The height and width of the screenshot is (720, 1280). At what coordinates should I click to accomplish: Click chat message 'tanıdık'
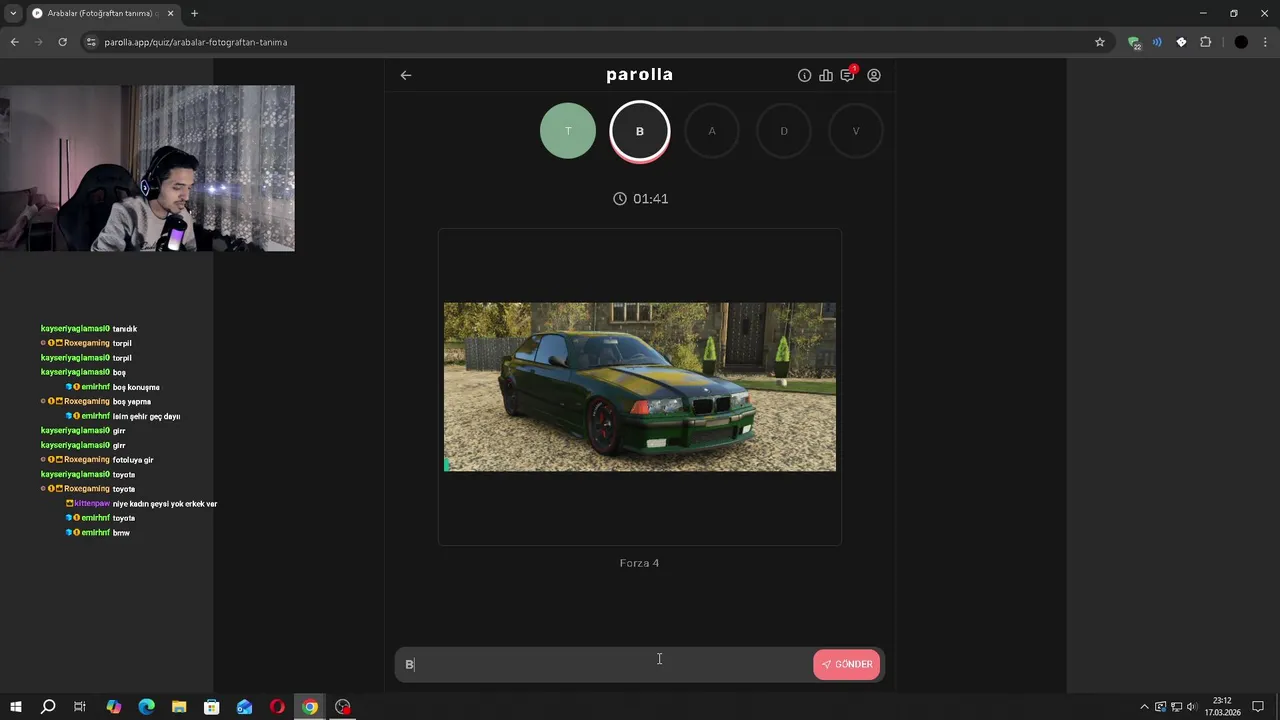click(125, 329)
